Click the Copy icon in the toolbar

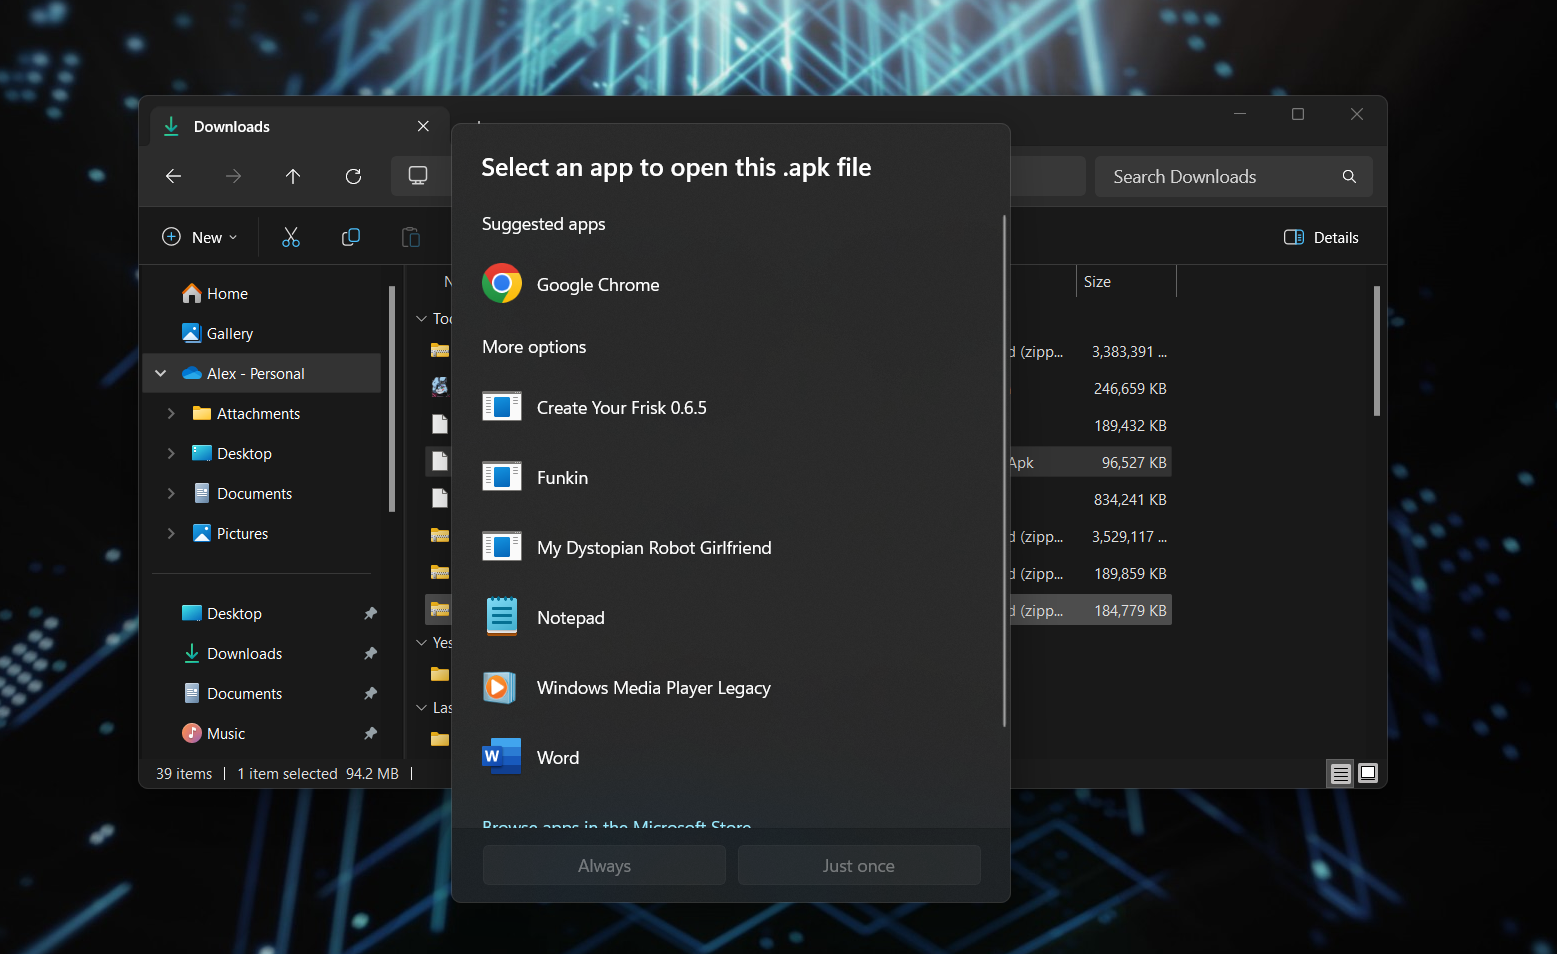(x=351, y=237)
